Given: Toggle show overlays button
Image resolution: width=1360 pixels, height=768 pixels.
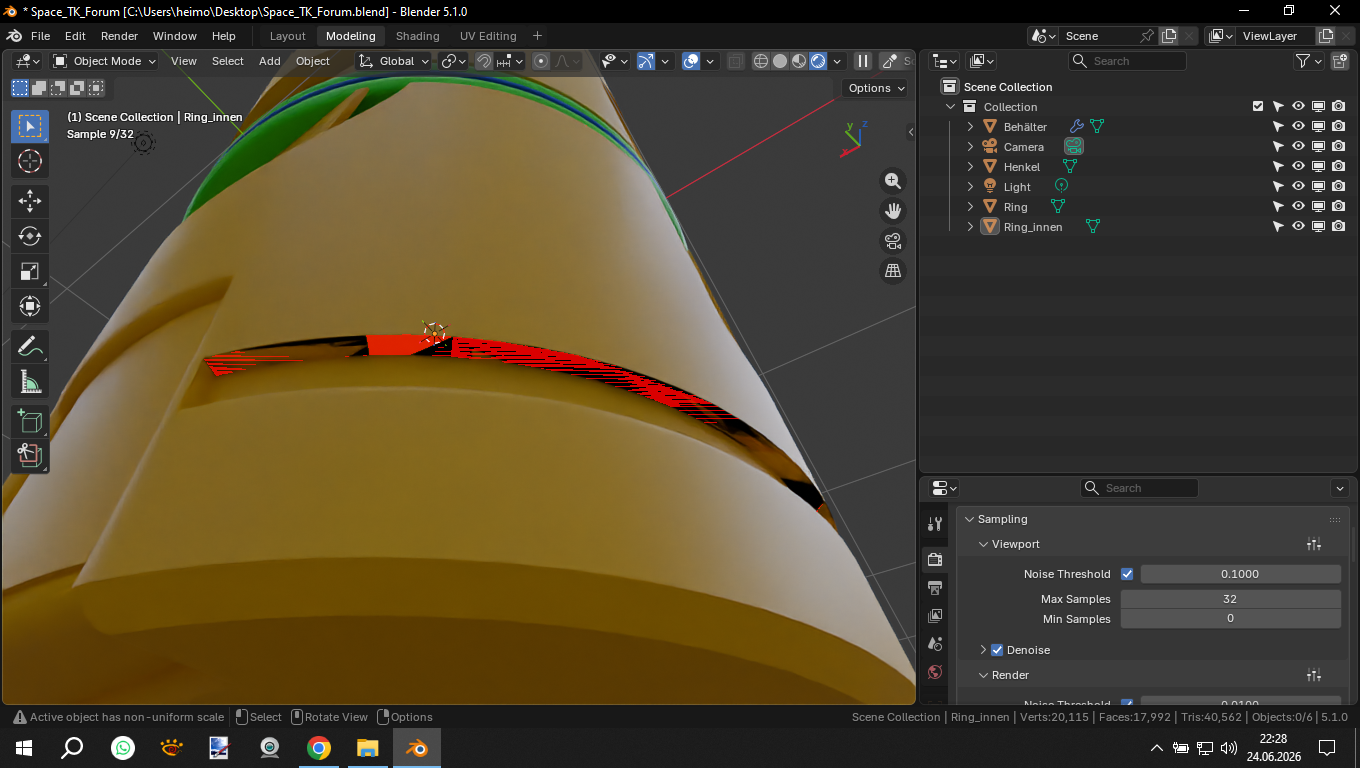Looking at the screenshot, I should 691,61.
